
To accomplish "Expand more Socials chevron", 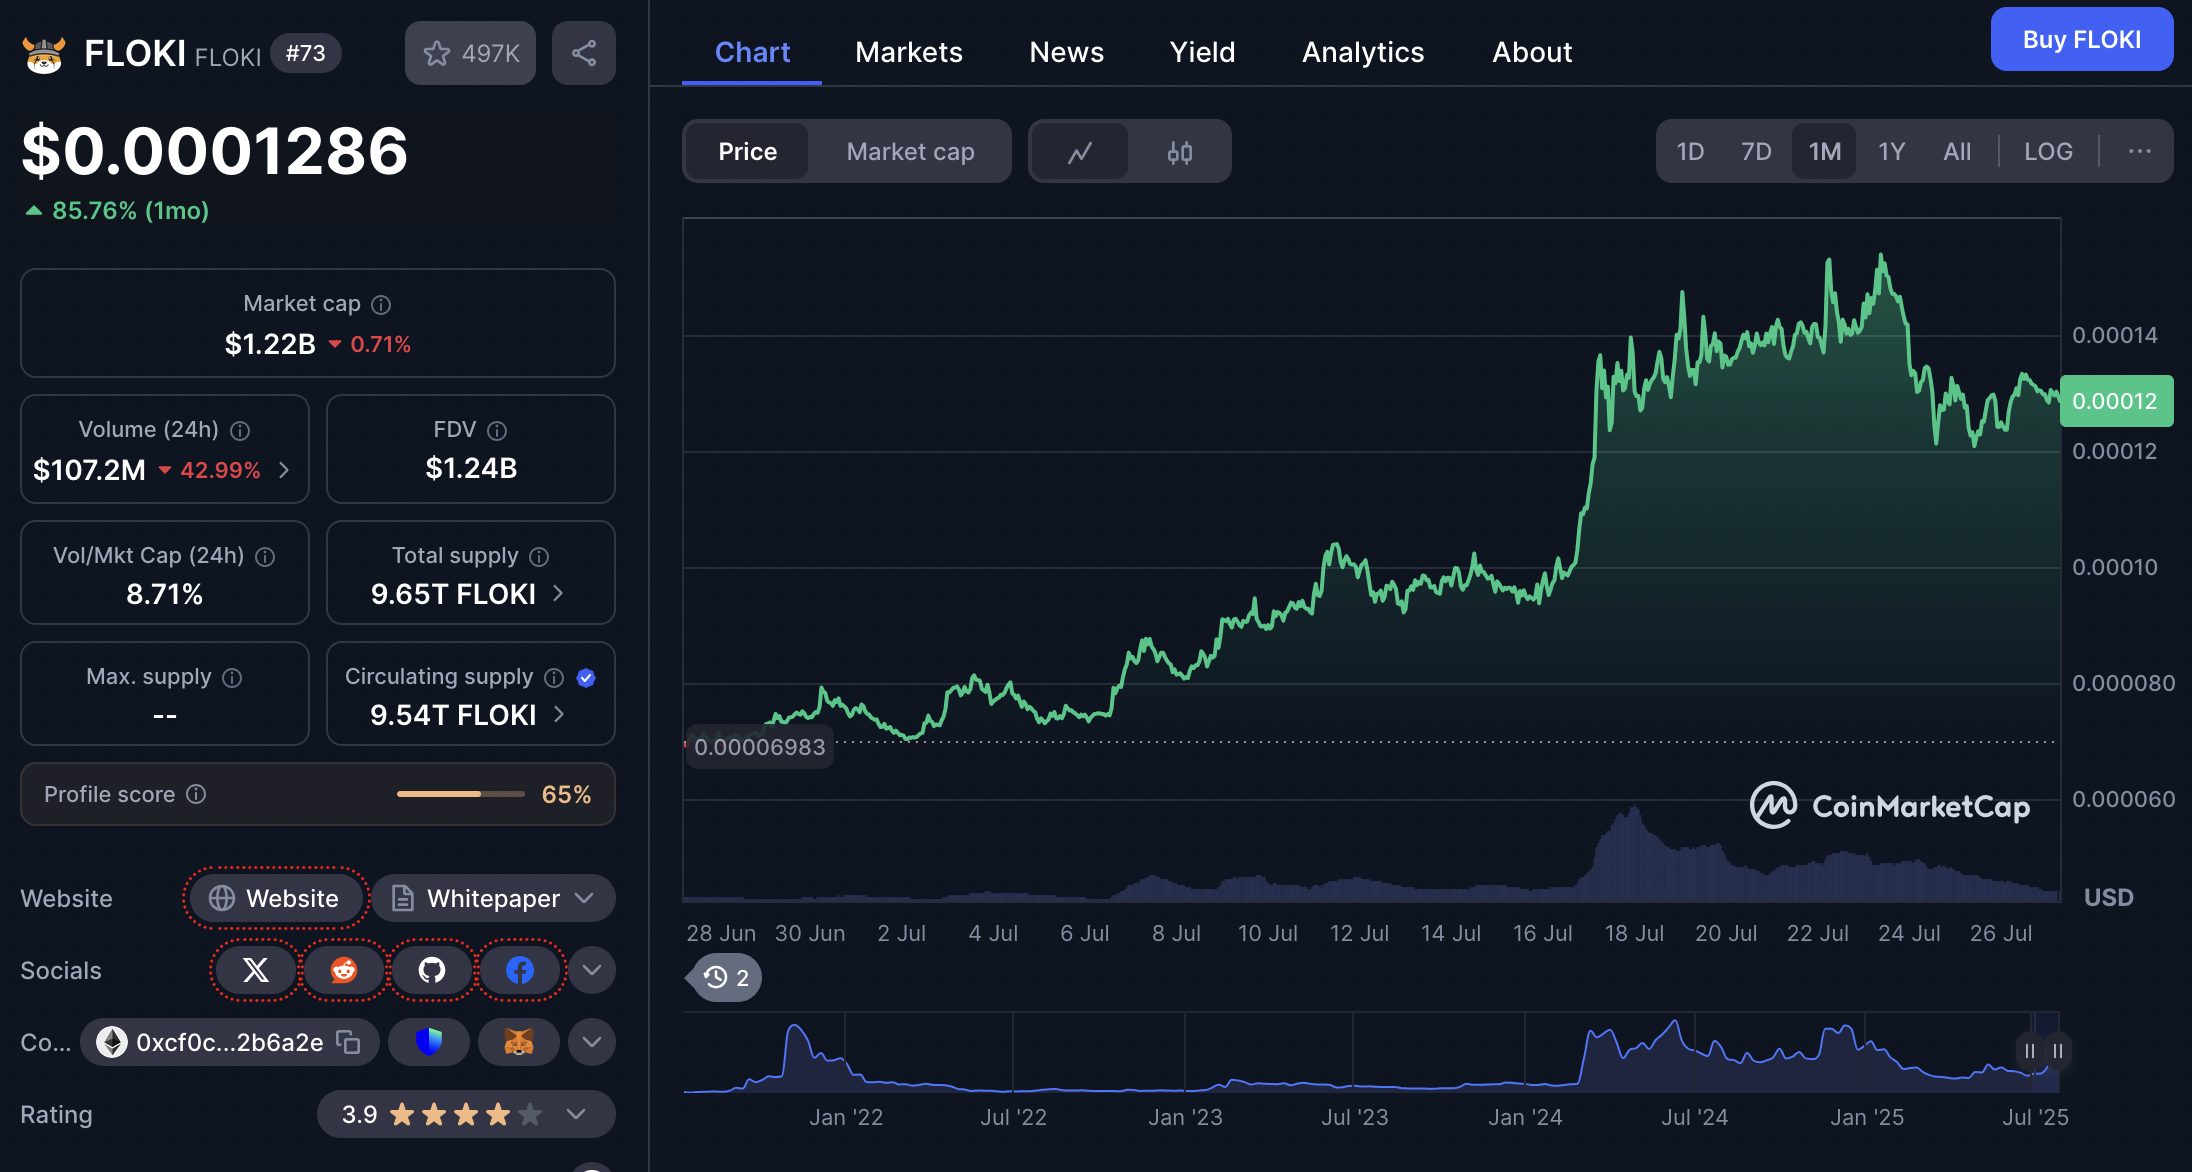I will point(592,970).
